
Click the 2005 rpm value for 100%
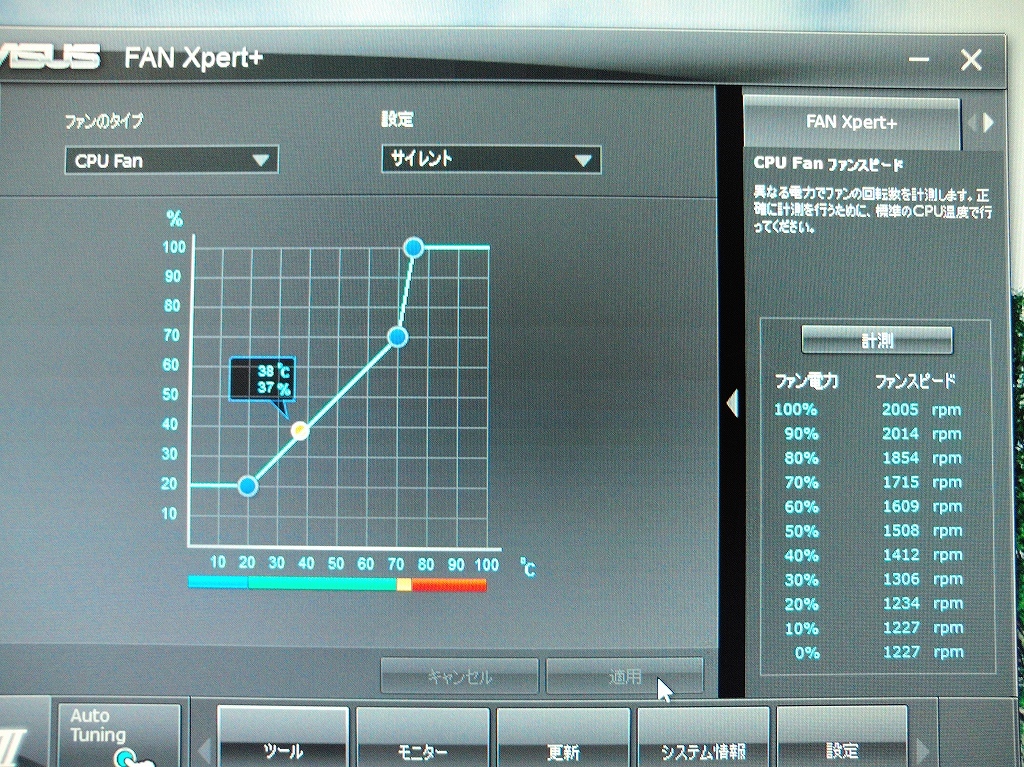click(x=921, y=410)
